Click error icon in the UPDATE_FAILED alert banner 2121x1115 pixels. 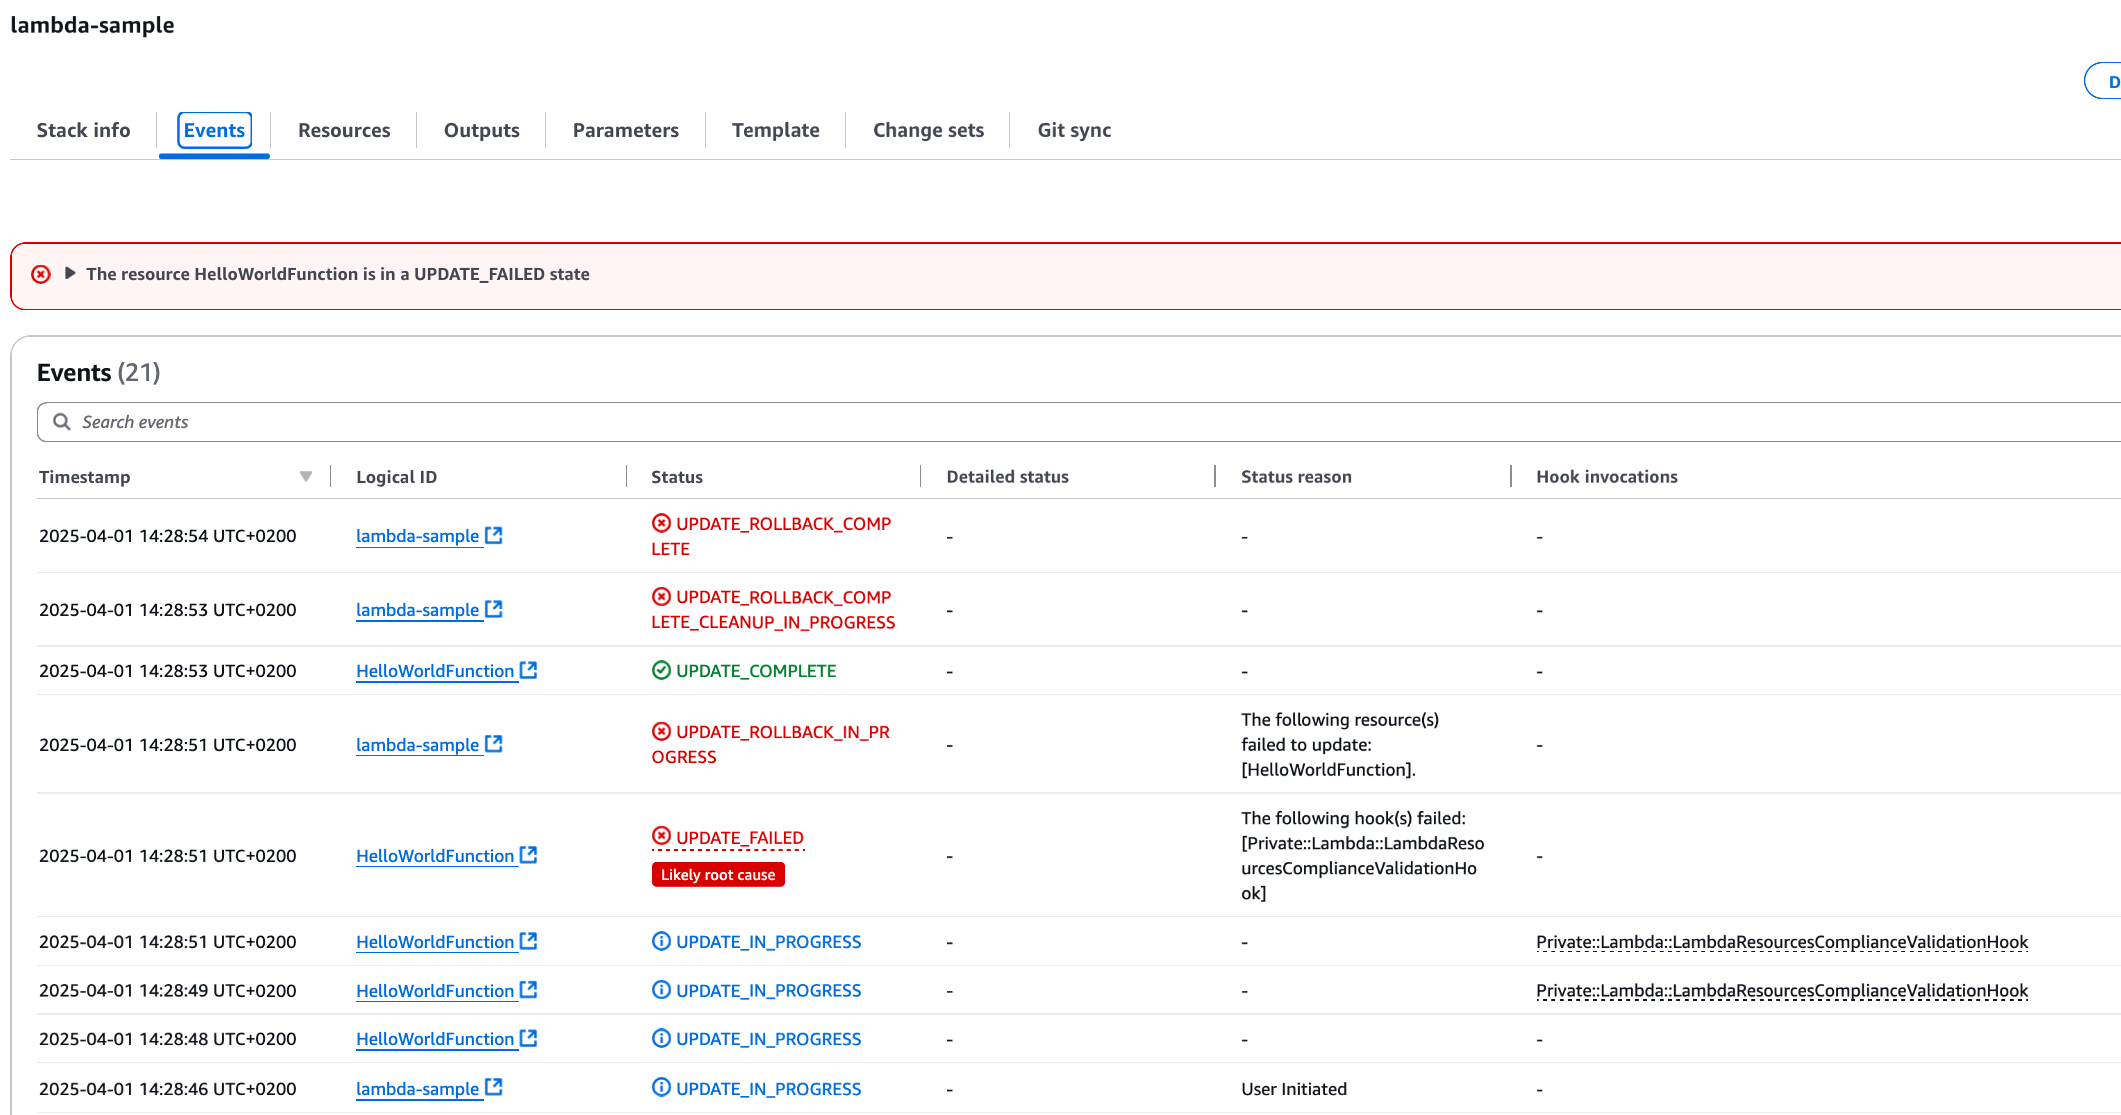coord(40,274)
